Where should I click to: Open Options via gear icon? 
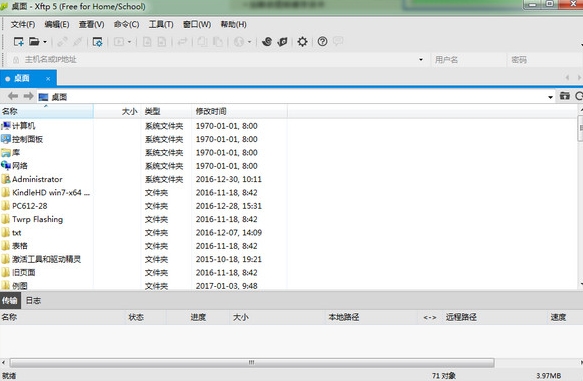(302, 42)
